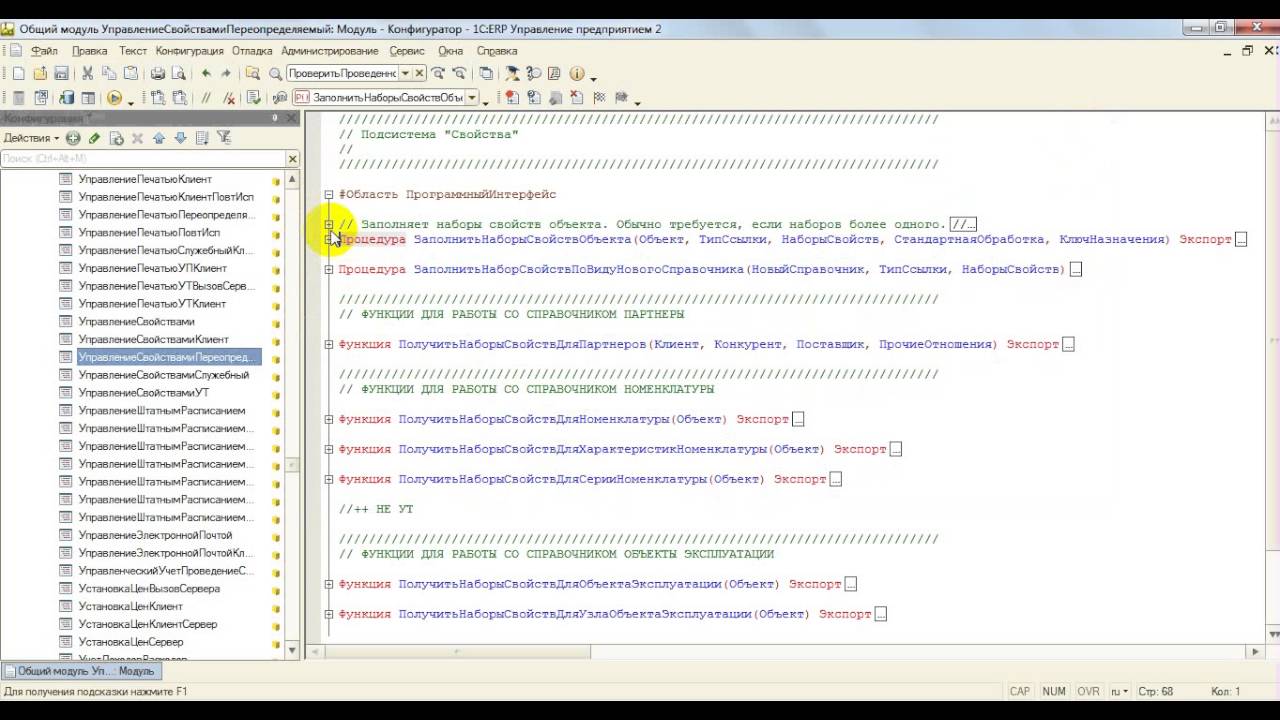The image size is (1280, 720).
Task: Select УправлениеПечатьюКлиент module
Action: 145,179
